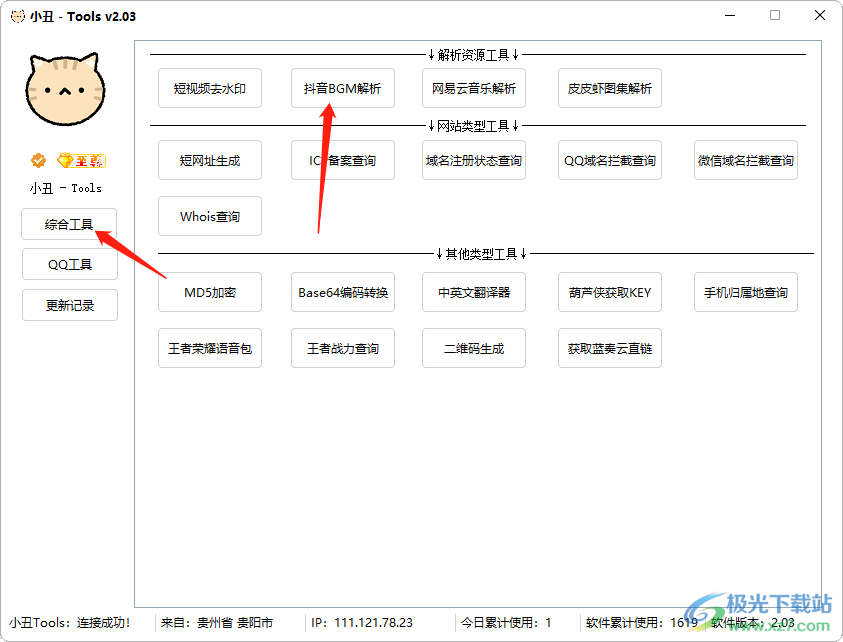
Task: Open Base64编码转换 tool
Action: coord(342,292)
